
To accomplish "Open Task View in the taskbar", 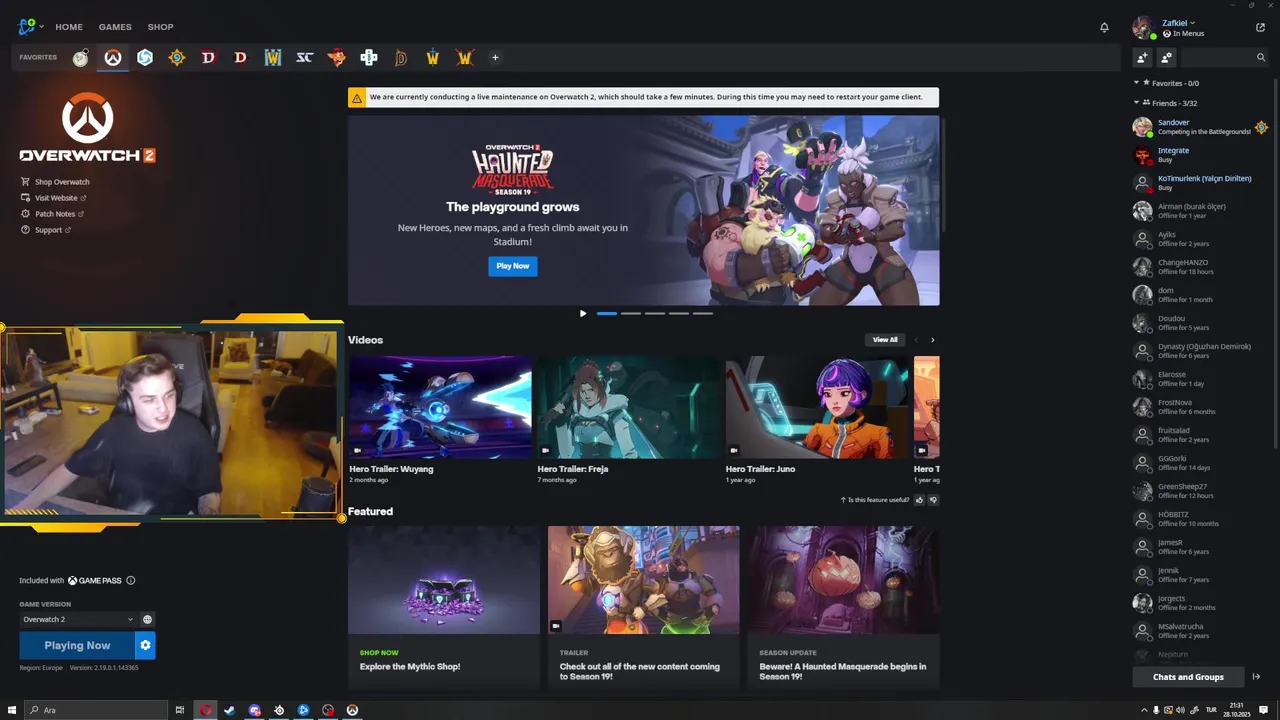I will pos(180,710).
